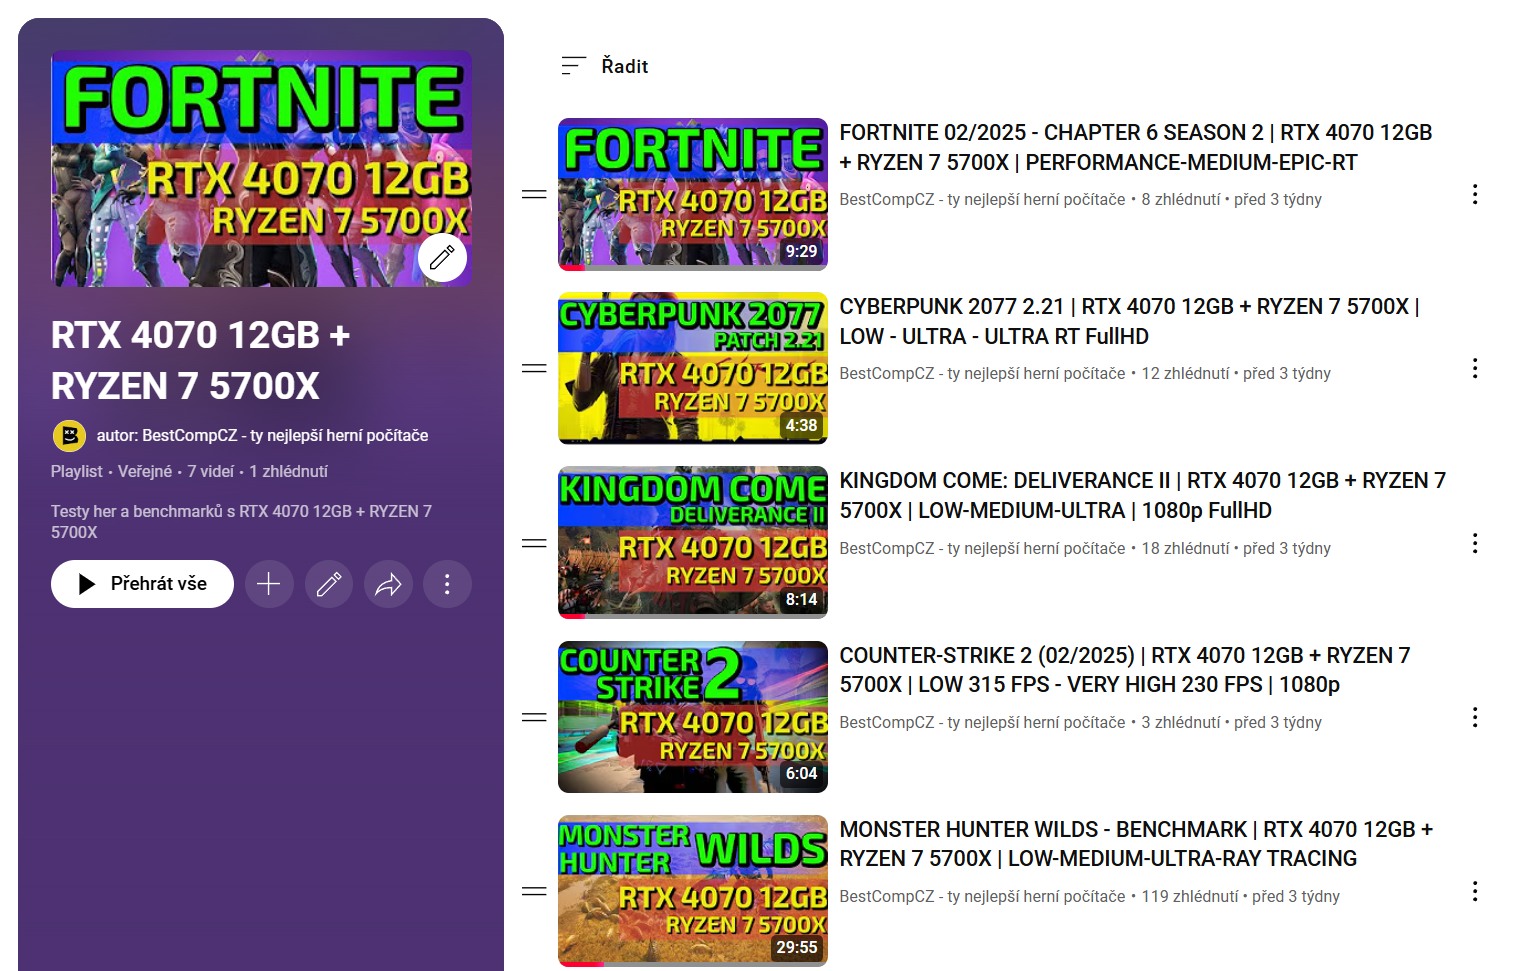The image size is (1521, 971).
Task: Click the '18 zhlédnutí' view count
Action: 1185,549
